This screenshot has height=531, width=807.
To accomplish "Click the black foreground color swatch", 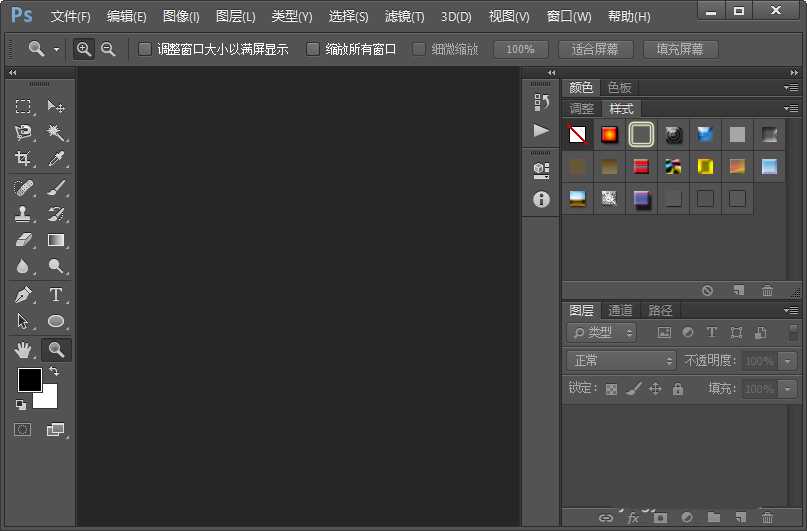I will [29, 380].
